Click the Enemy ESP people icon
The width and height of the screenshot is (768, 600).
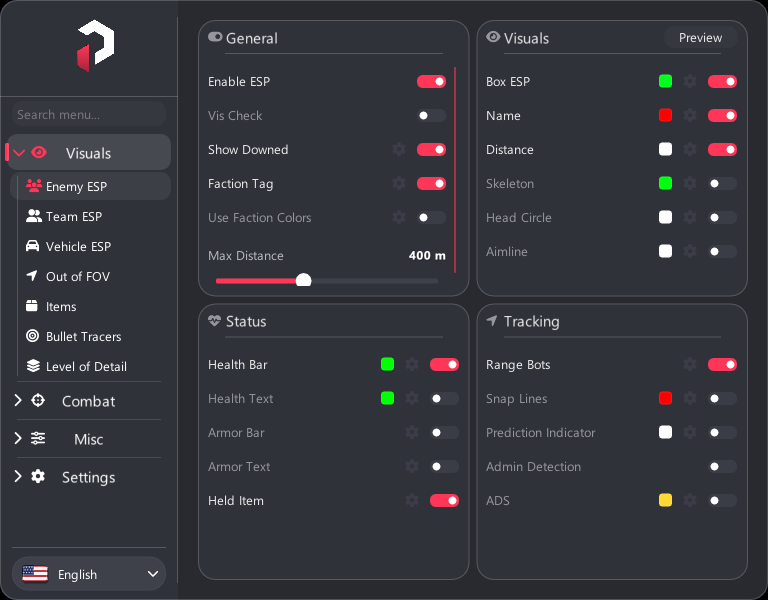coord(34,186)
